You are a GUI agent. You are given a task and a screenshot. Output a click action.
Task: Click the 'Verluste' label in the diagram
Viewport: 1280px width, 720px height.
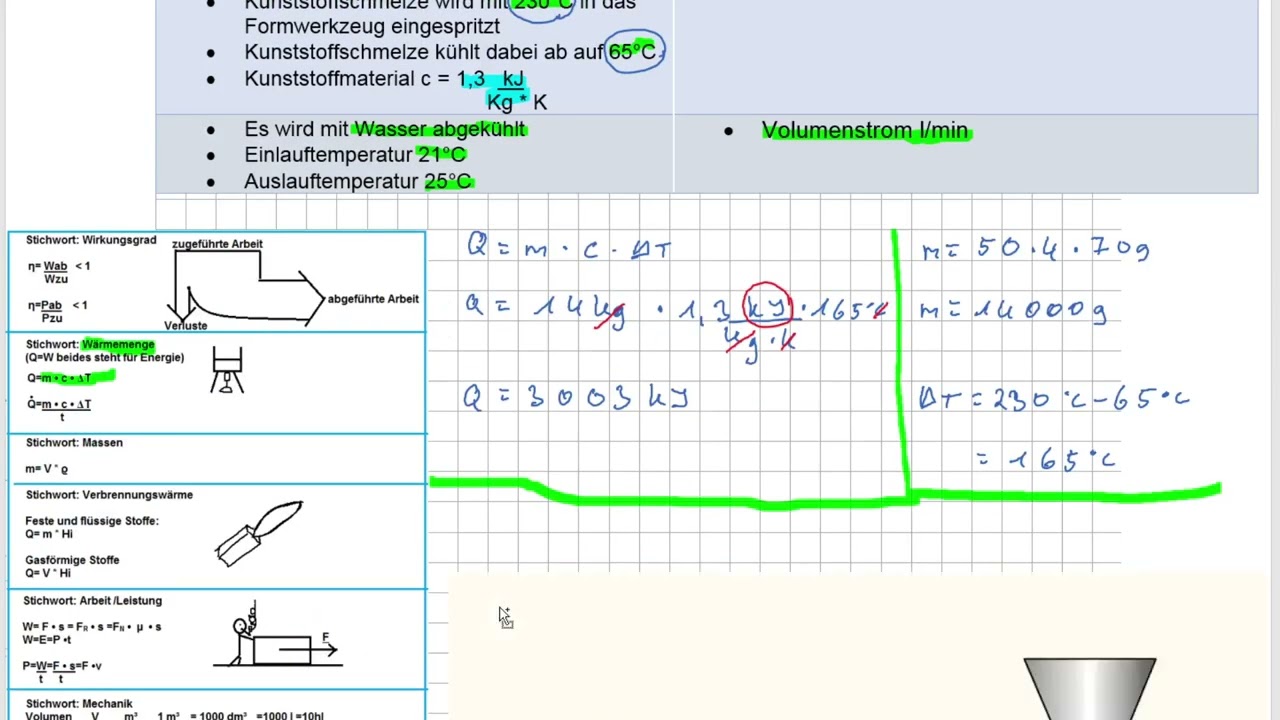click(x=186, y=326)
